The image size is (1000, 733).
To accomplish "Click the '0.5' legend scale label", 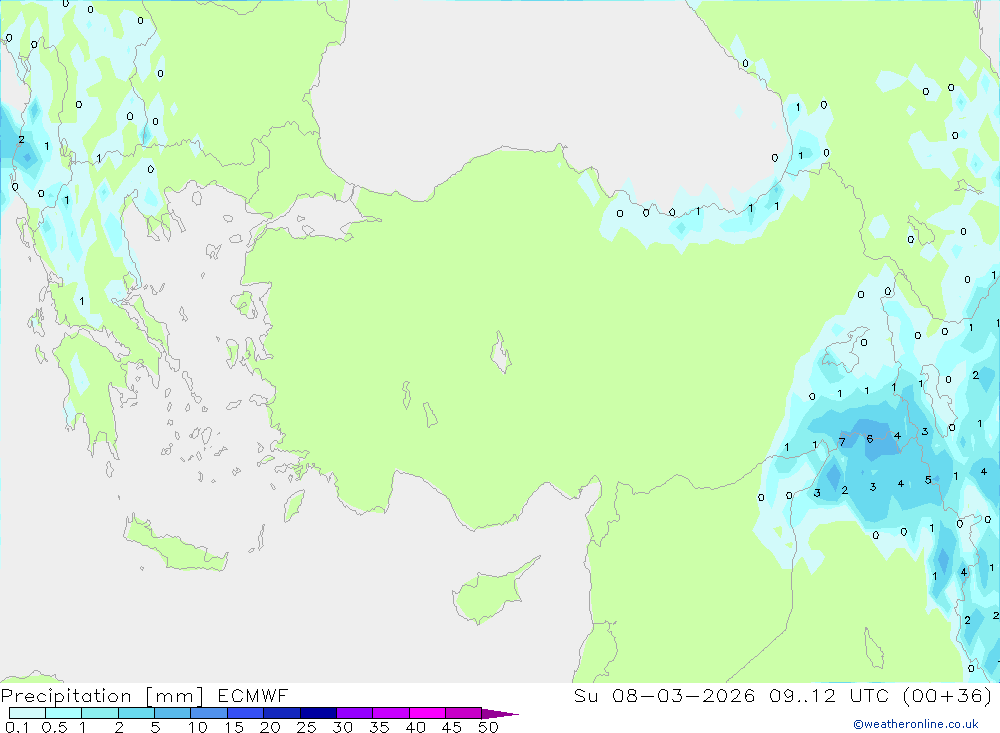I will 54,727.
